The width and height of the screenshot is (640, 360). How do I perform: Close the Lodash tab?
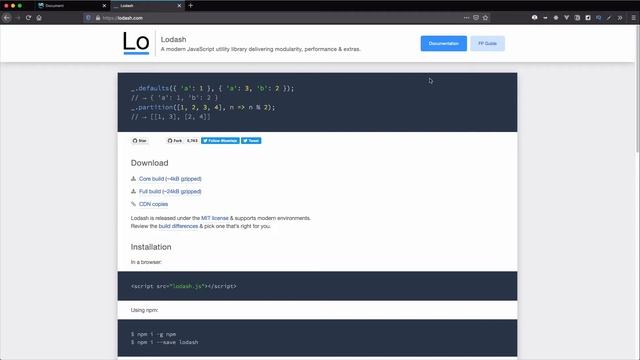pyautogui.click(x=179, y=6)
